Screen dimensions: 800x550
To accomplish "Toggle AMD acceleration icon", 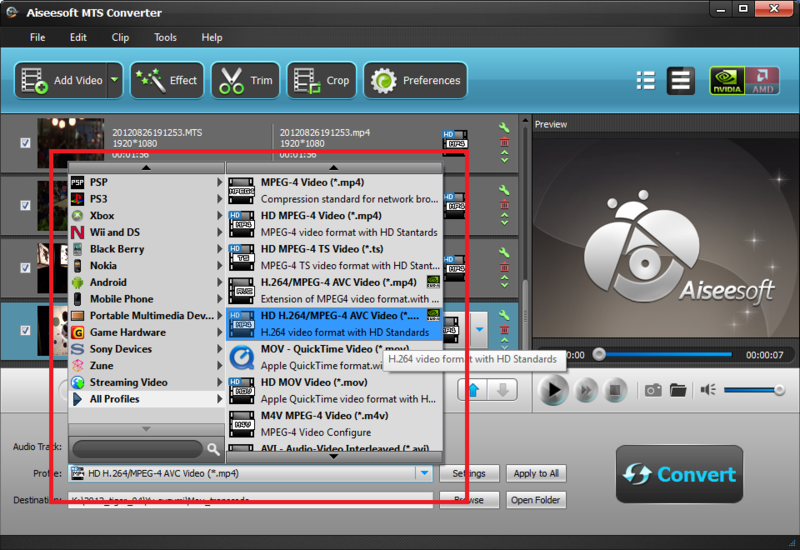I will [762, 81].
